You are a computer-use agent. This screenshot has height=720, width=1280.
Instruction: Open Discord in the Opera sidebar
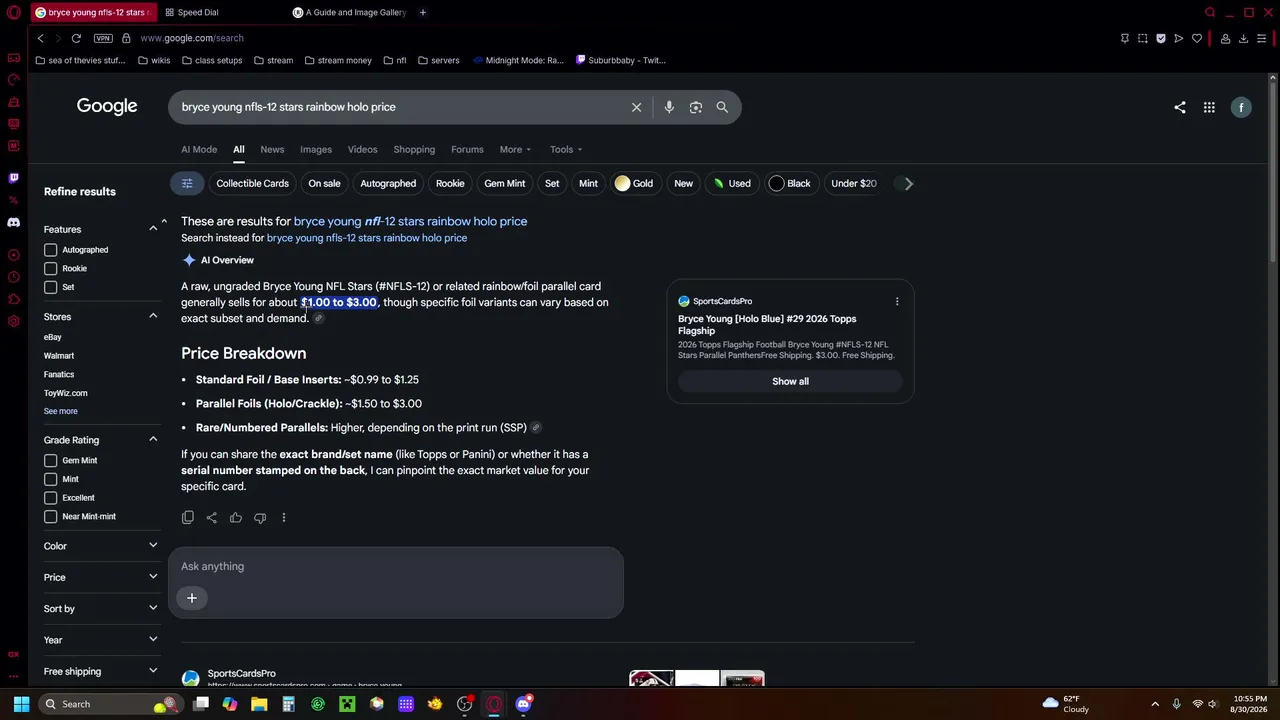tap(13, 222)
